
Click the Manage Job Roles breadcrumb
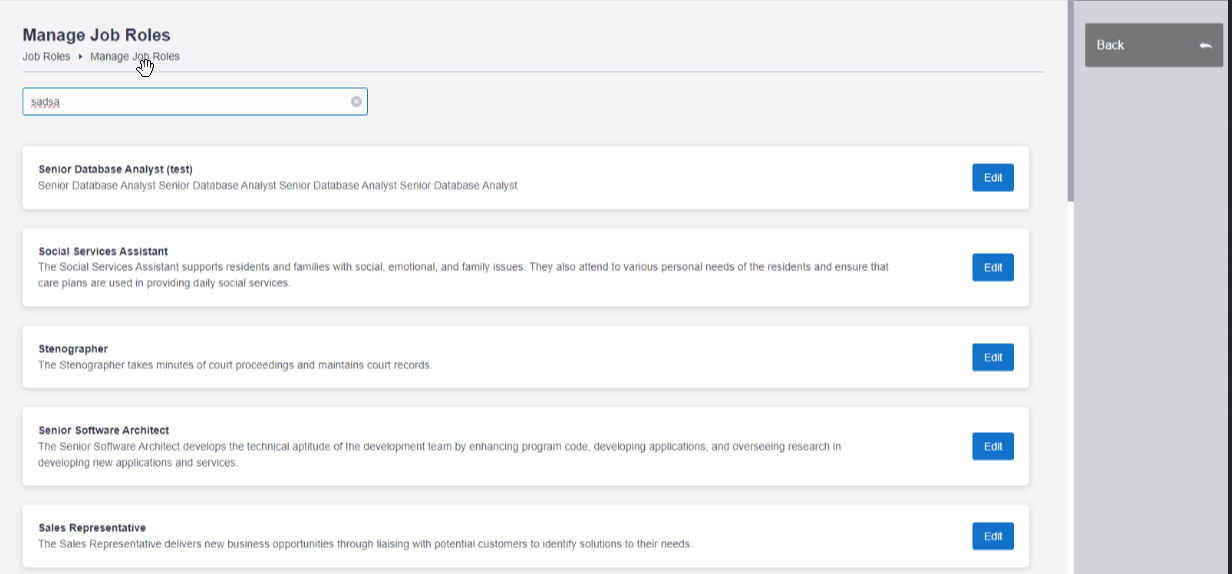point(135,57)
